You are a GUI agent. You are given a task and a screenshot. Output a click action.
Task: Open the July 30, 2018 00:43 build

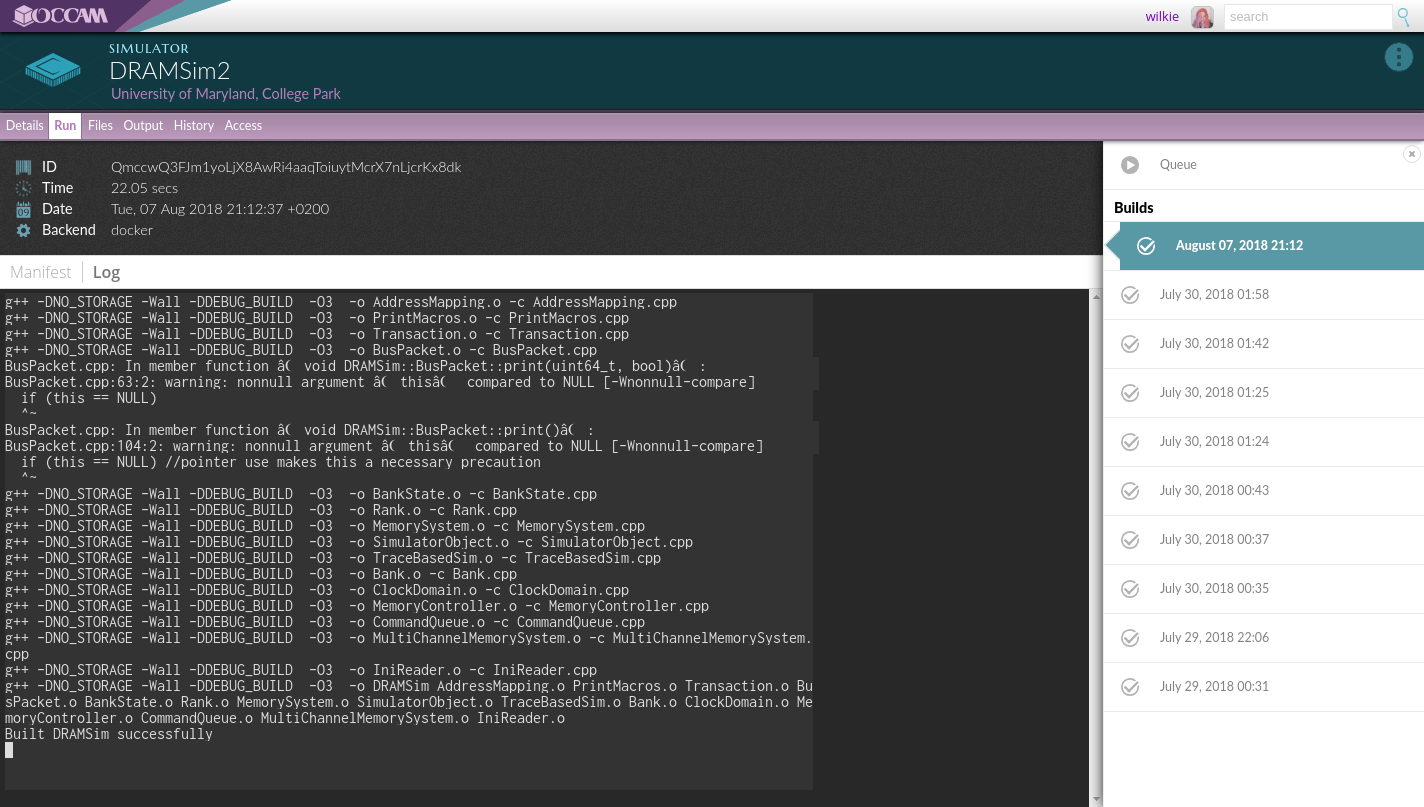pyautogui.click(x=1264, y=491)
